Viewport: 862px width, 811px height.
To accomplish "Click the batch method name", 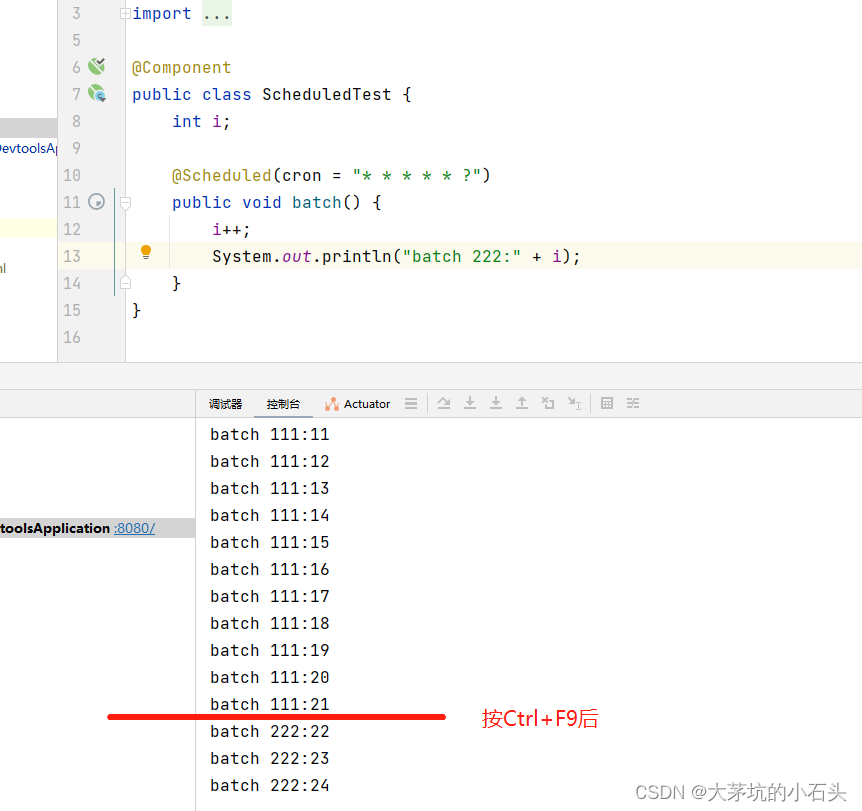I will [317, 202].
